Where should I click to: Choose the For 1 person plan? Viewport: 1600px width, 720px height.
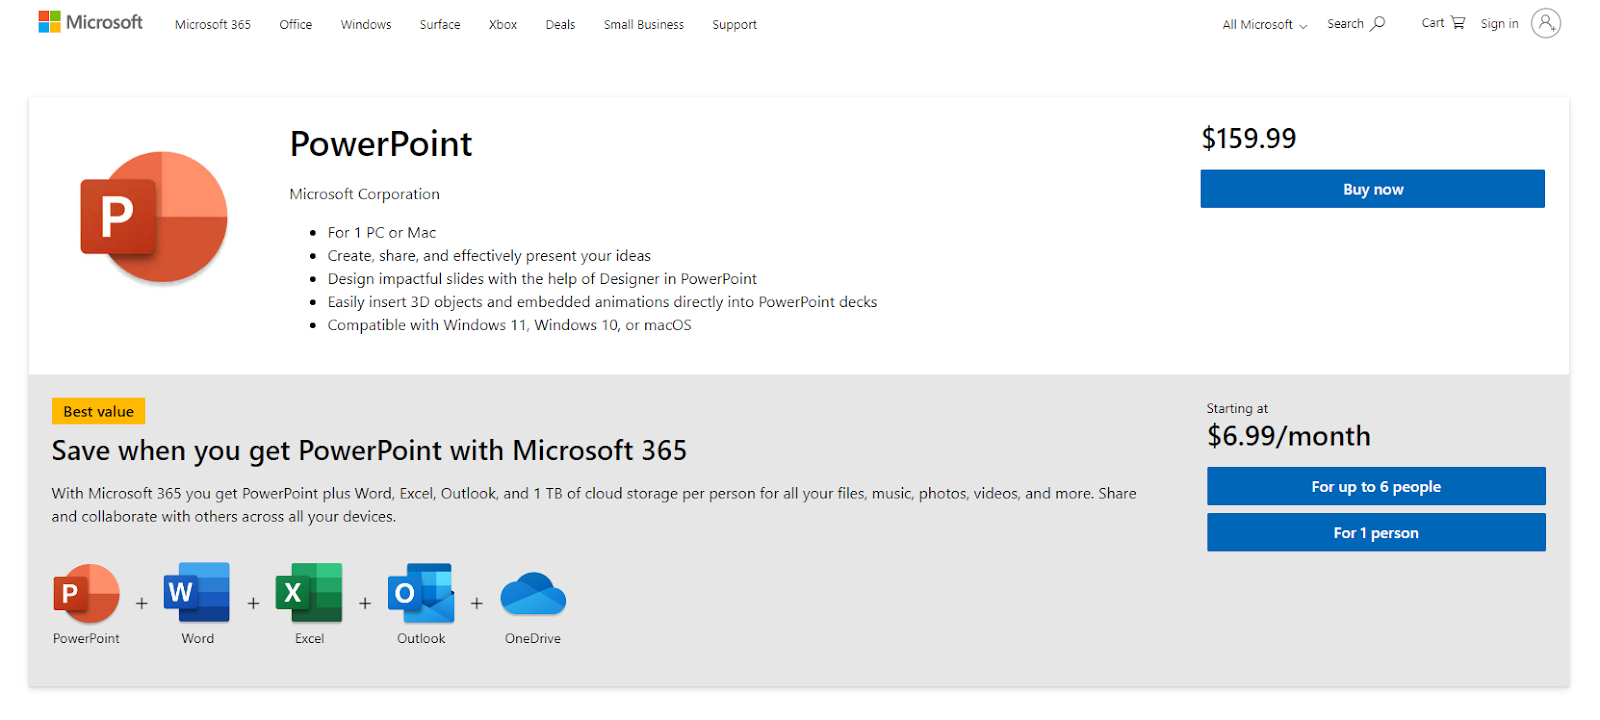pos(1376,532)
